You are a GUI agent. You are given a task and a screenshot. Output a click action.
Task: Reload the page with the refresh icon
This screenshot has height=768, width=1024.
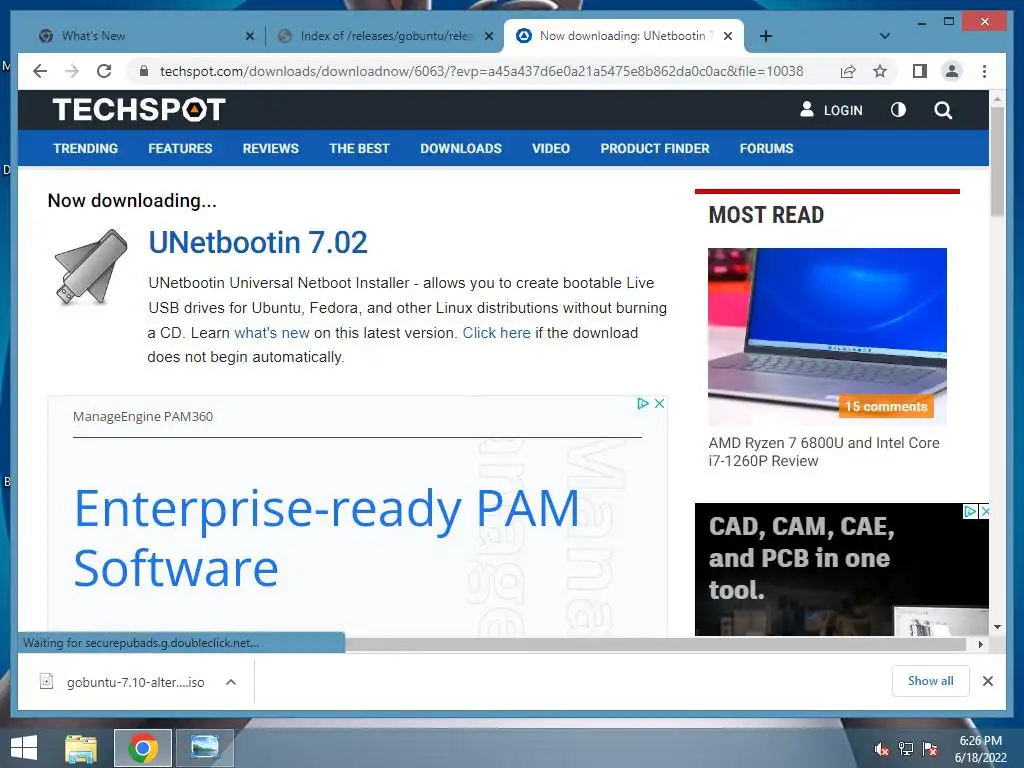104,71
